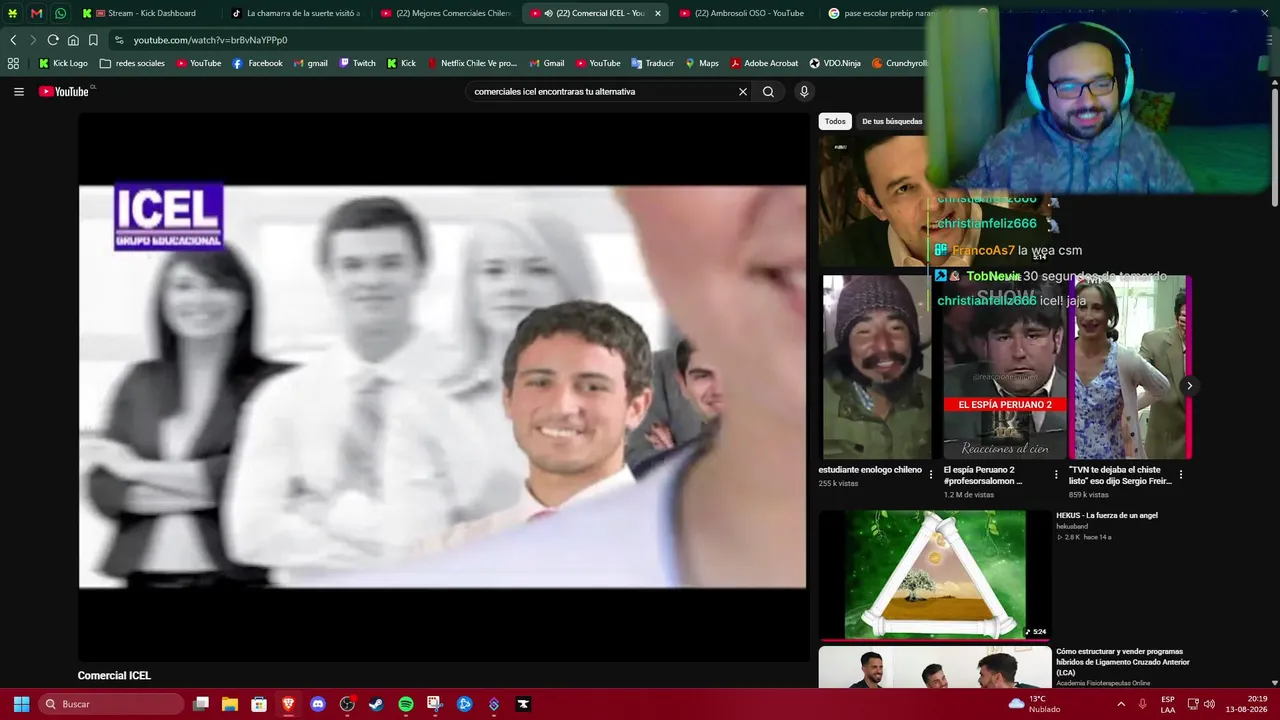The width and height of the screenshot is (1280, 720).
Task: Open the Windows Start menu
Action: 21,704
